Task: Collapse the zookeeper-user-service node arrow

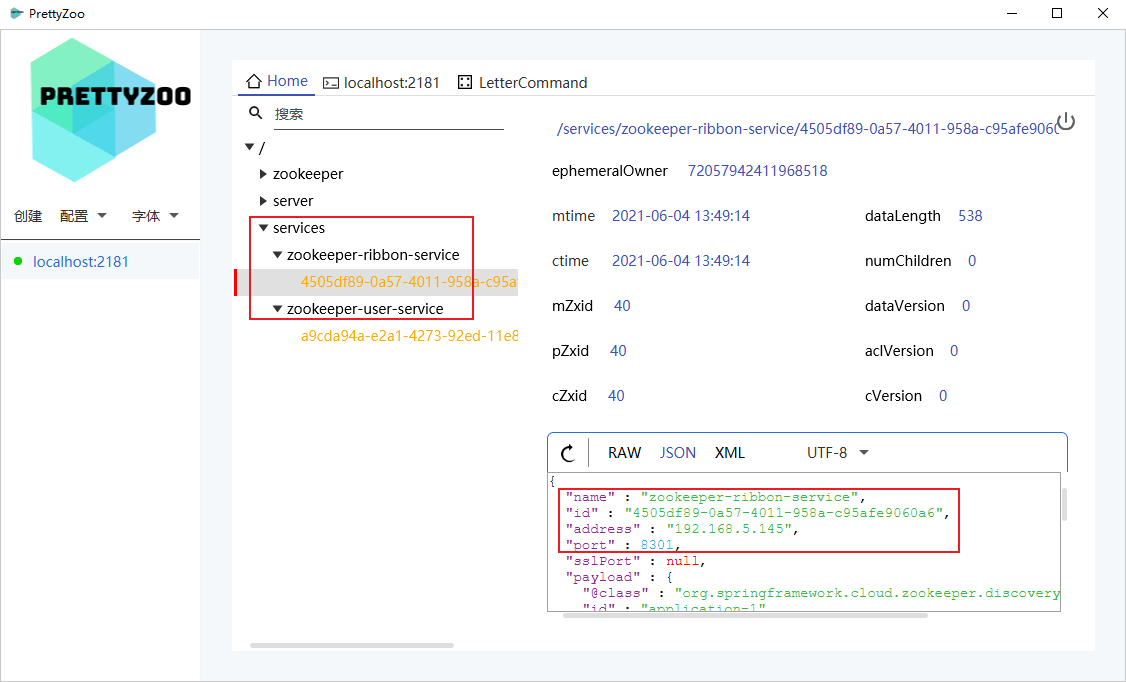Action: pos(277,309)
